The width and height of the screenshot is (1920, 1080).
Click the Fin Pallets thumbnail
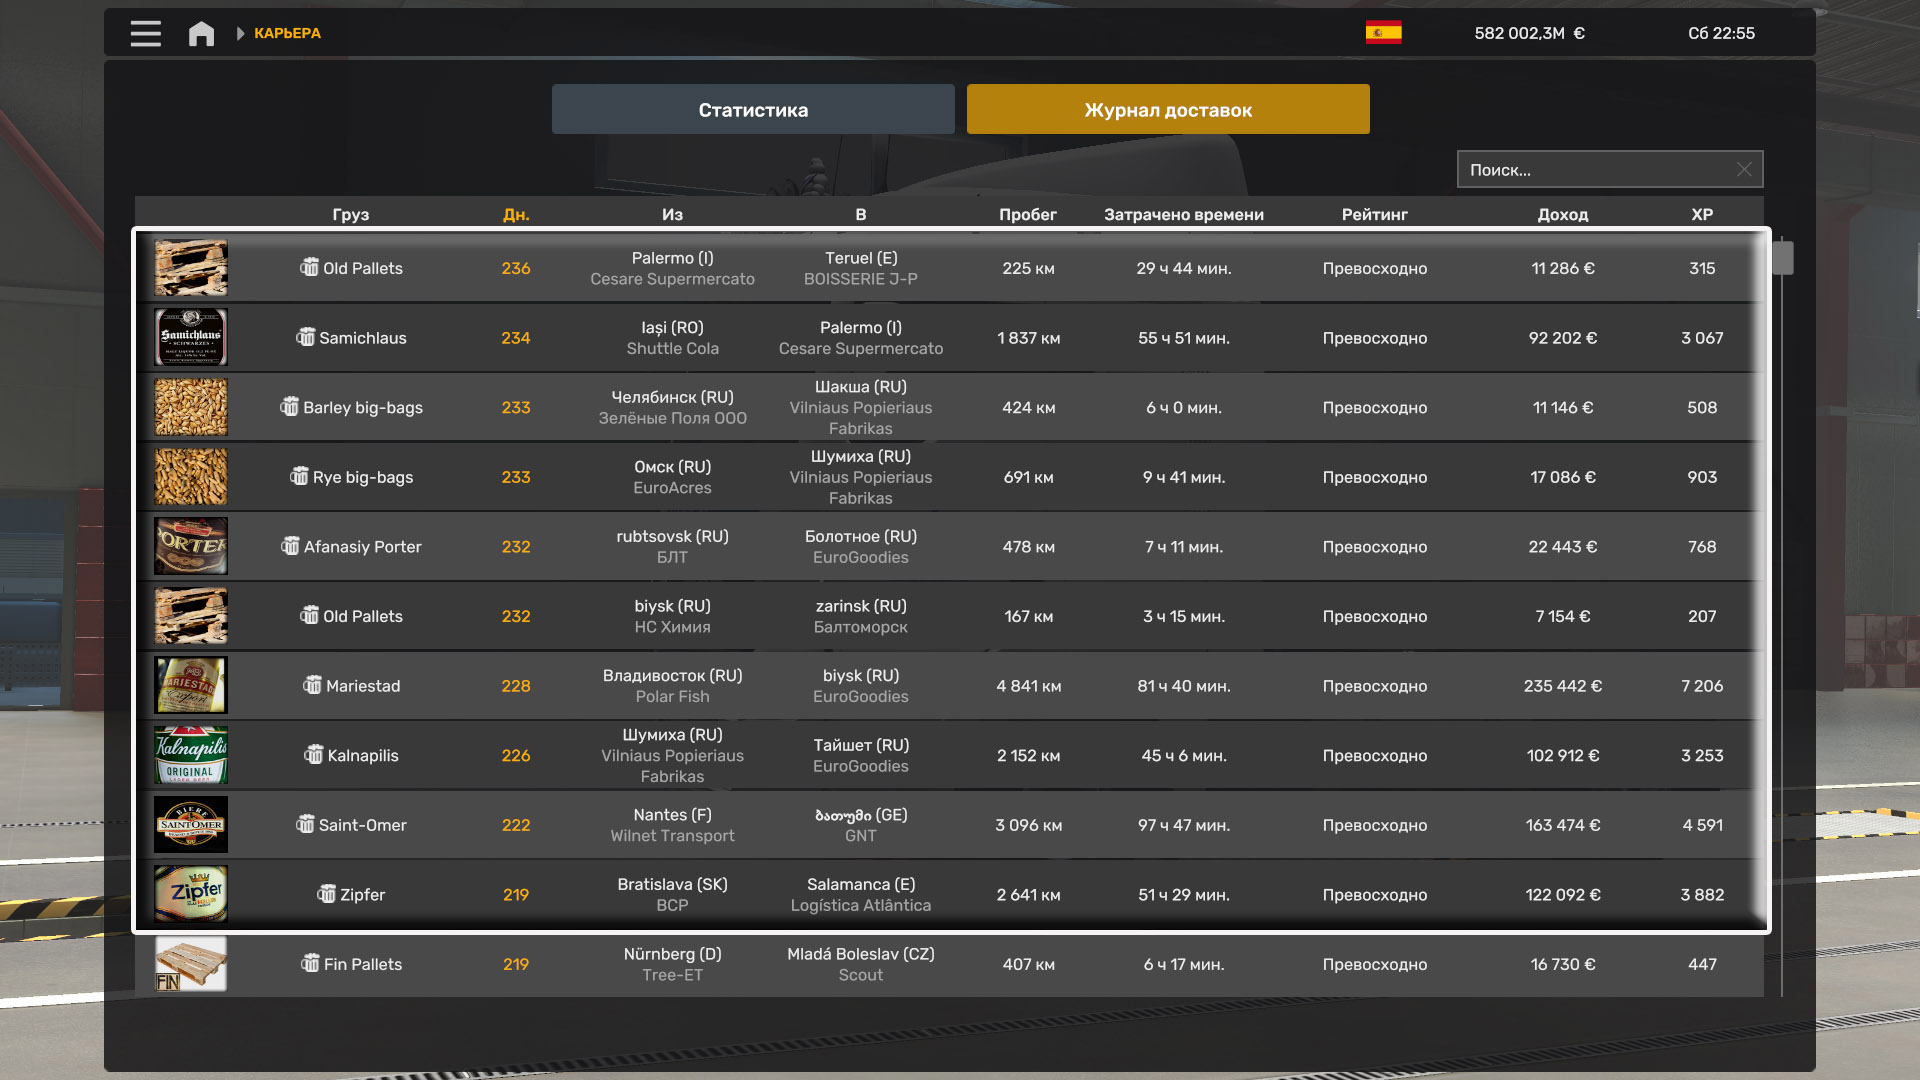pos(191,964)
